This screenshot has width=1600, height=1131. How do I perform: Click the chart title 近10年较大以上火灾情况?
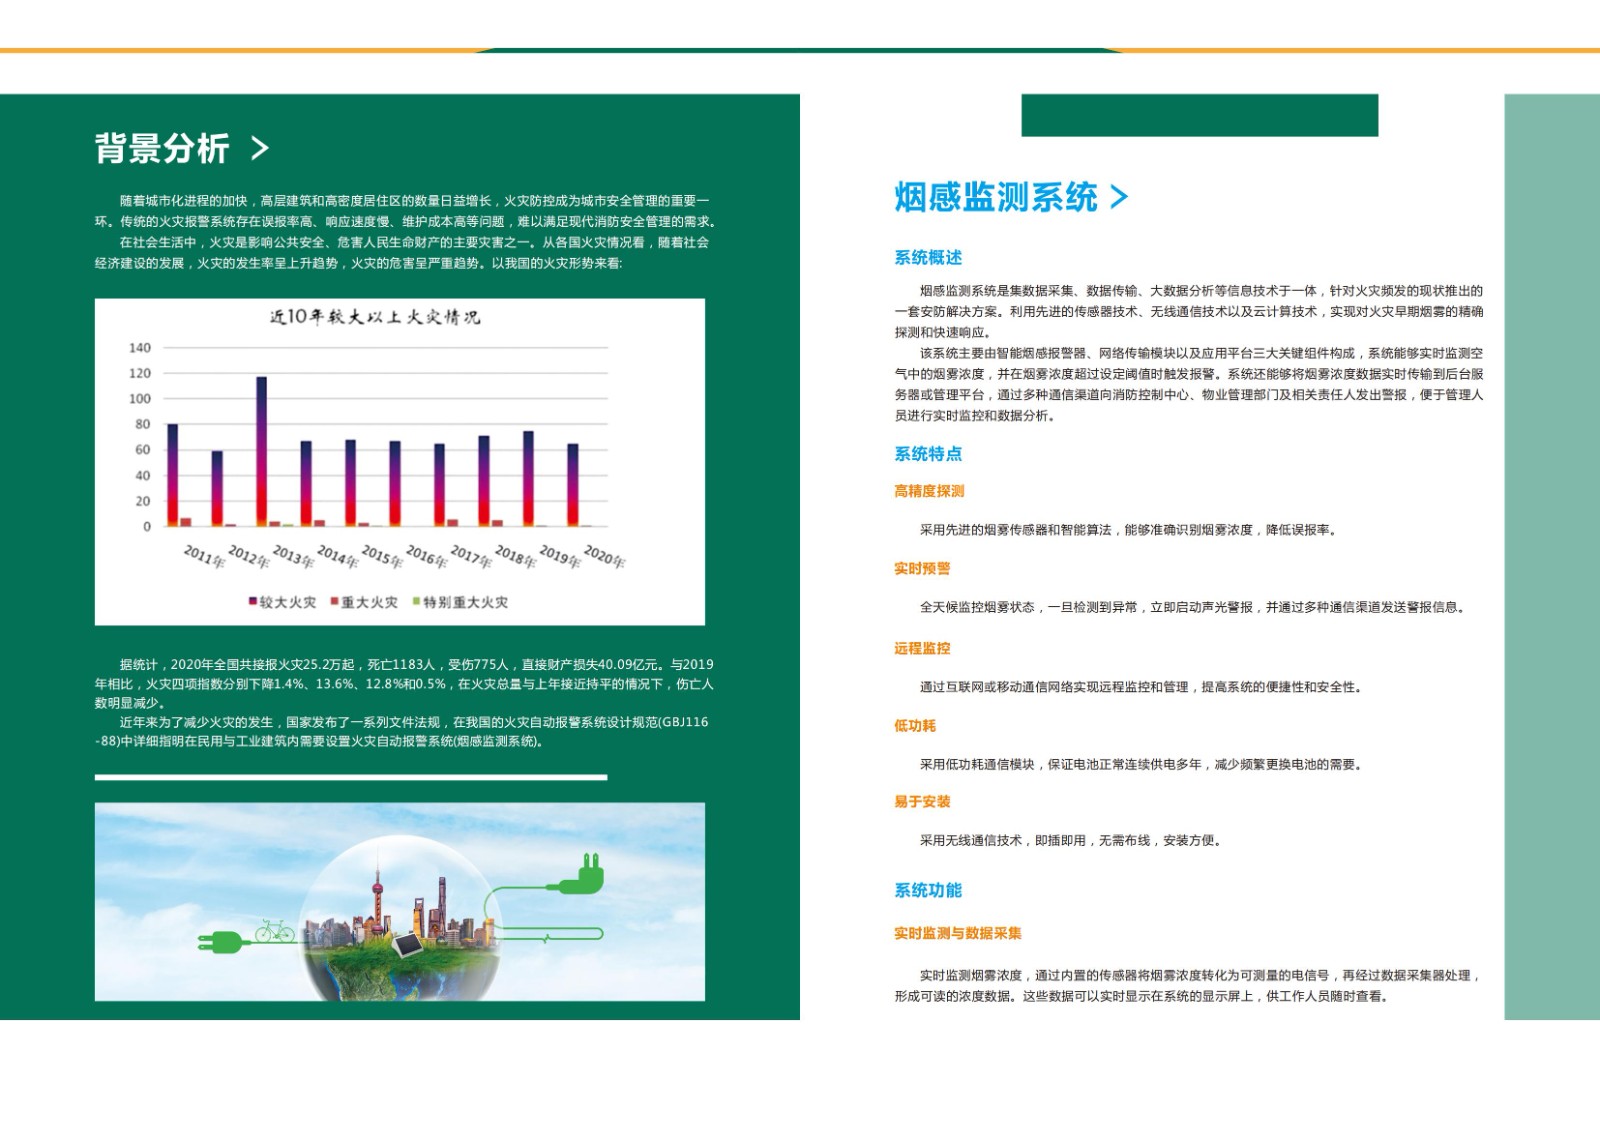[x=375, y=317]
